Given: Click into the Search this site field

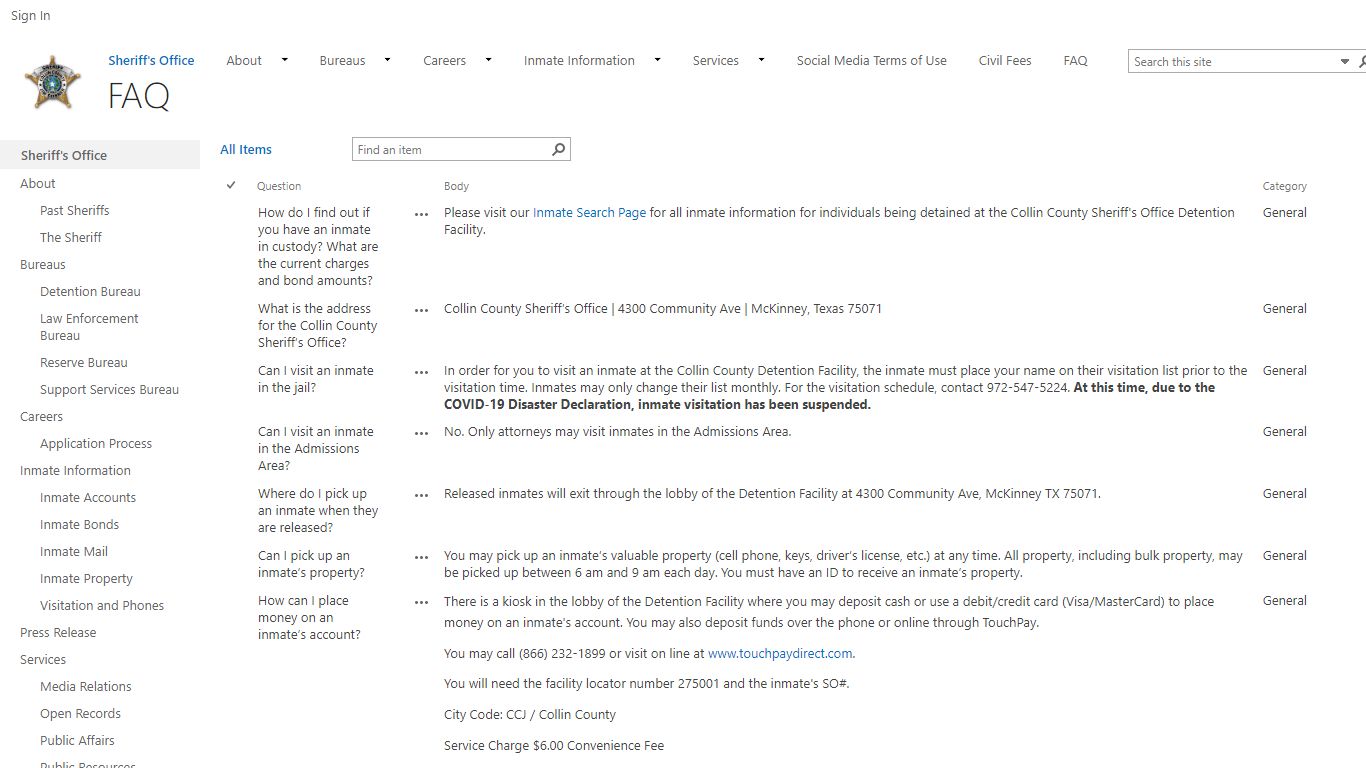Looking at the screenshot, I should pos(1234,62).
